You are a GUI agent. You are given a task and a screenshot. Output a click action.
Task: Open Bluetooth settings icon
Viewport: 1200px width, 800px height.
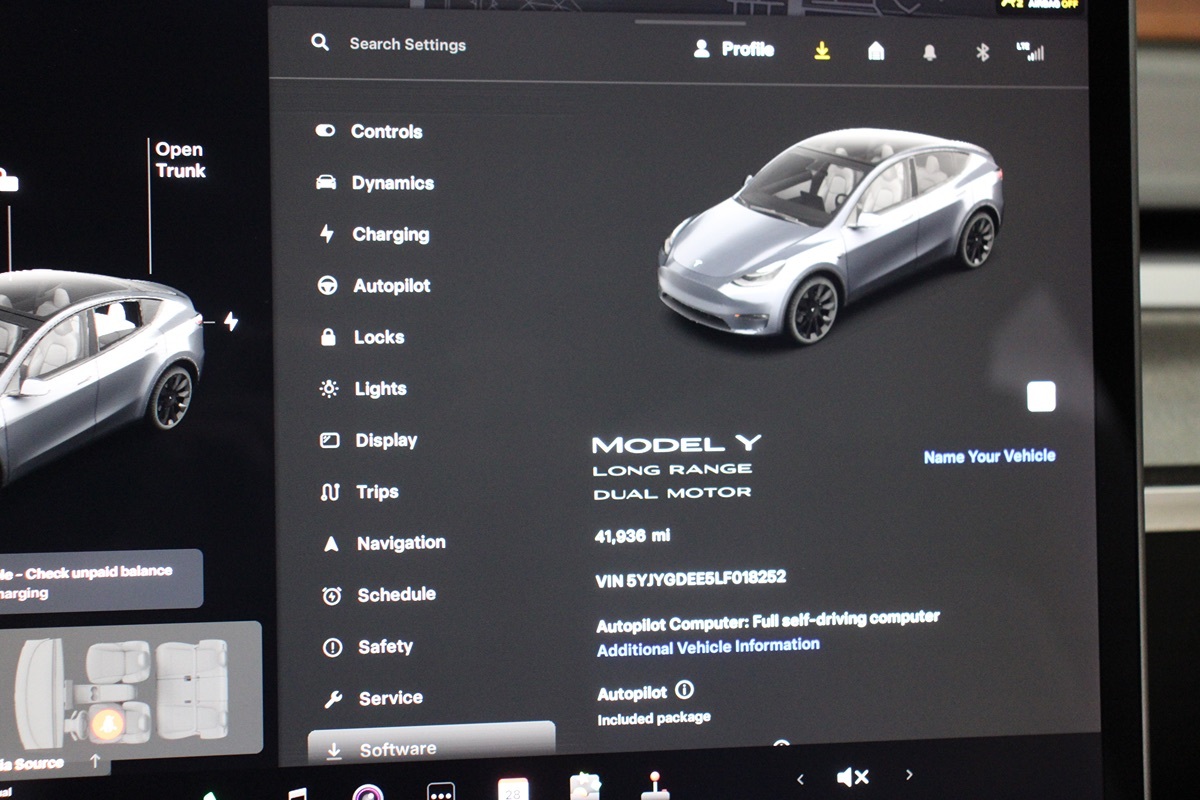(982, 53)
